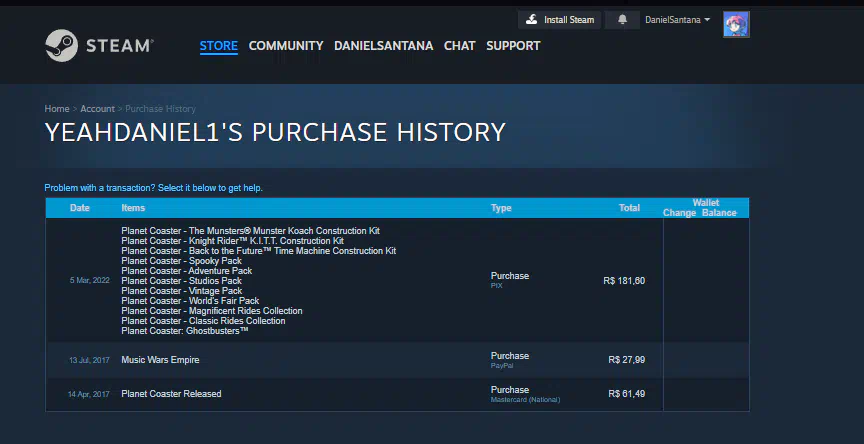Open the DanielSantana account dropdown
The image size is (864, 444).
677,20
